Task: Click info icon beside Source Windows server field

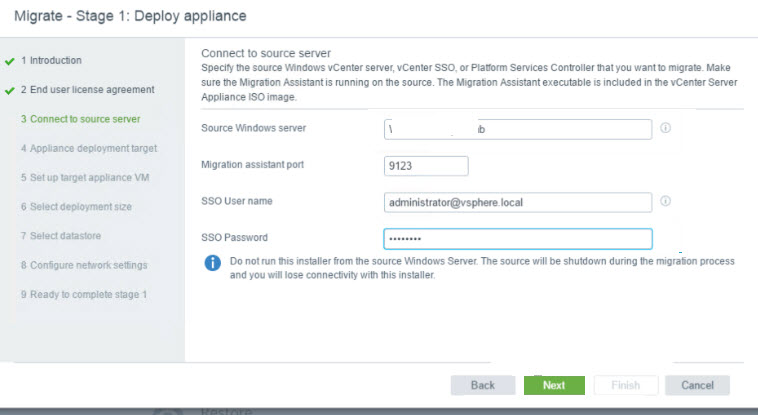Action: [665, 129]
